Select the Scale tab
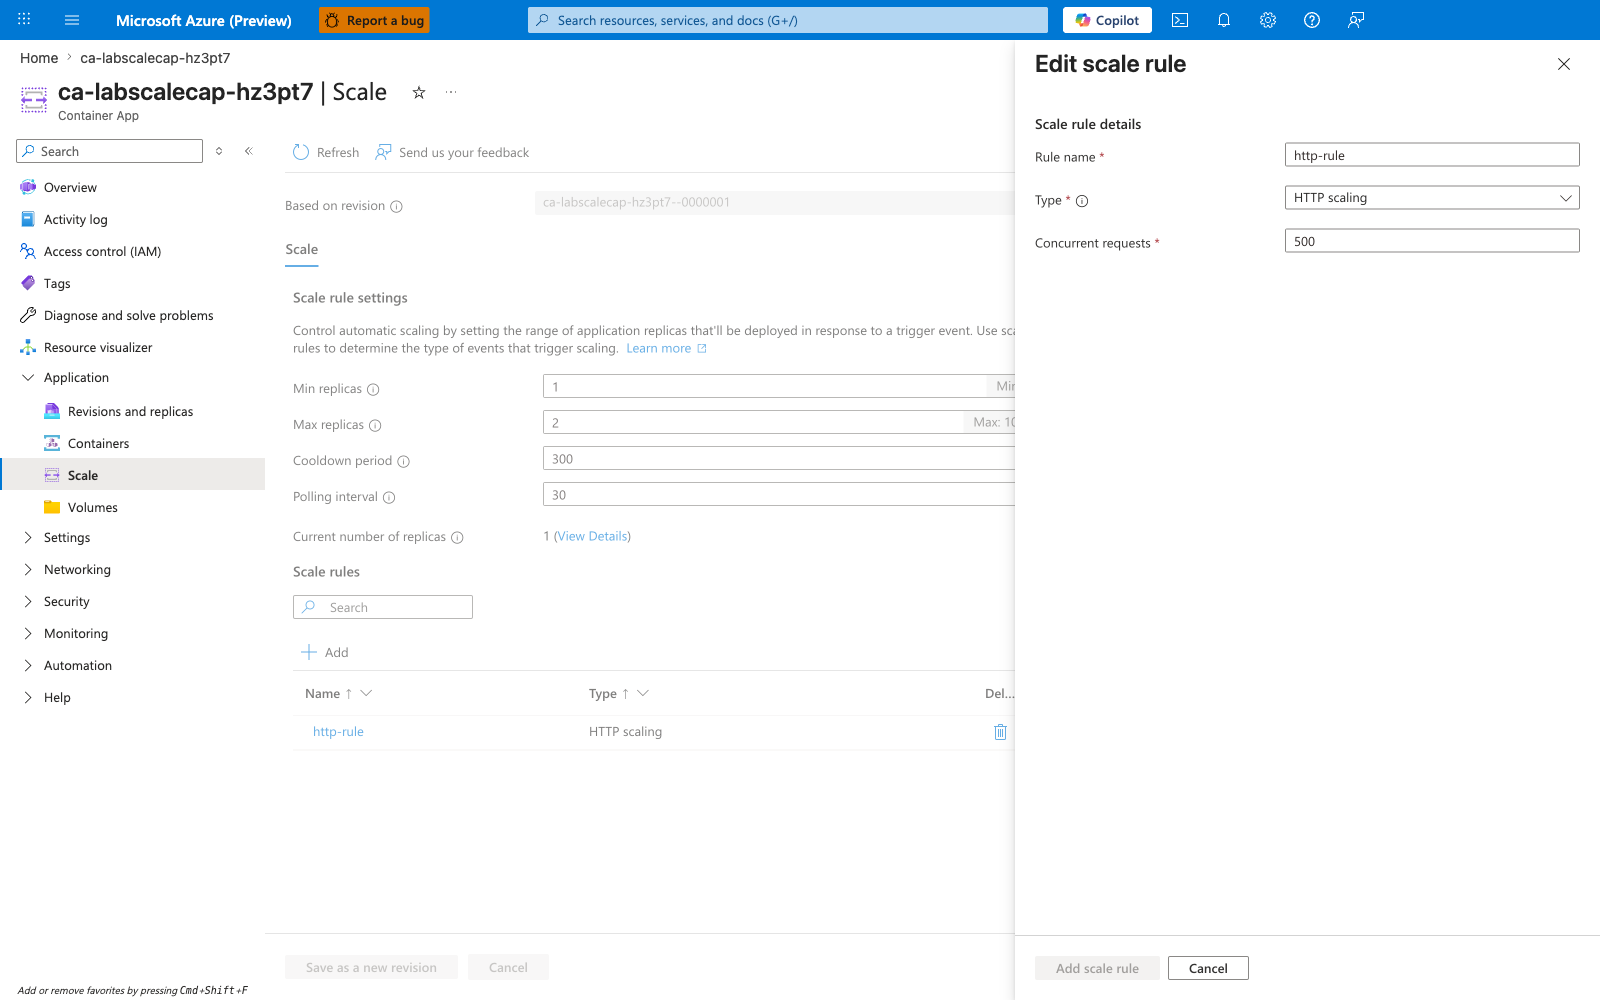This screenshot has width=1600, height=1000. pyautogui.click(x=301, y=250)
